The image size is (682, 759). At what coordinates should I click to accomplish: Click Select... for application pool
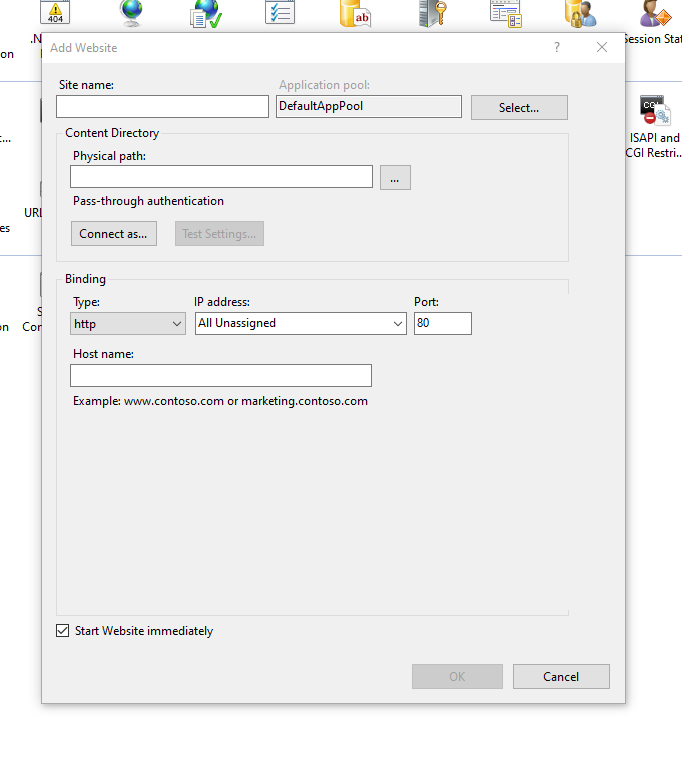(519, 108)
